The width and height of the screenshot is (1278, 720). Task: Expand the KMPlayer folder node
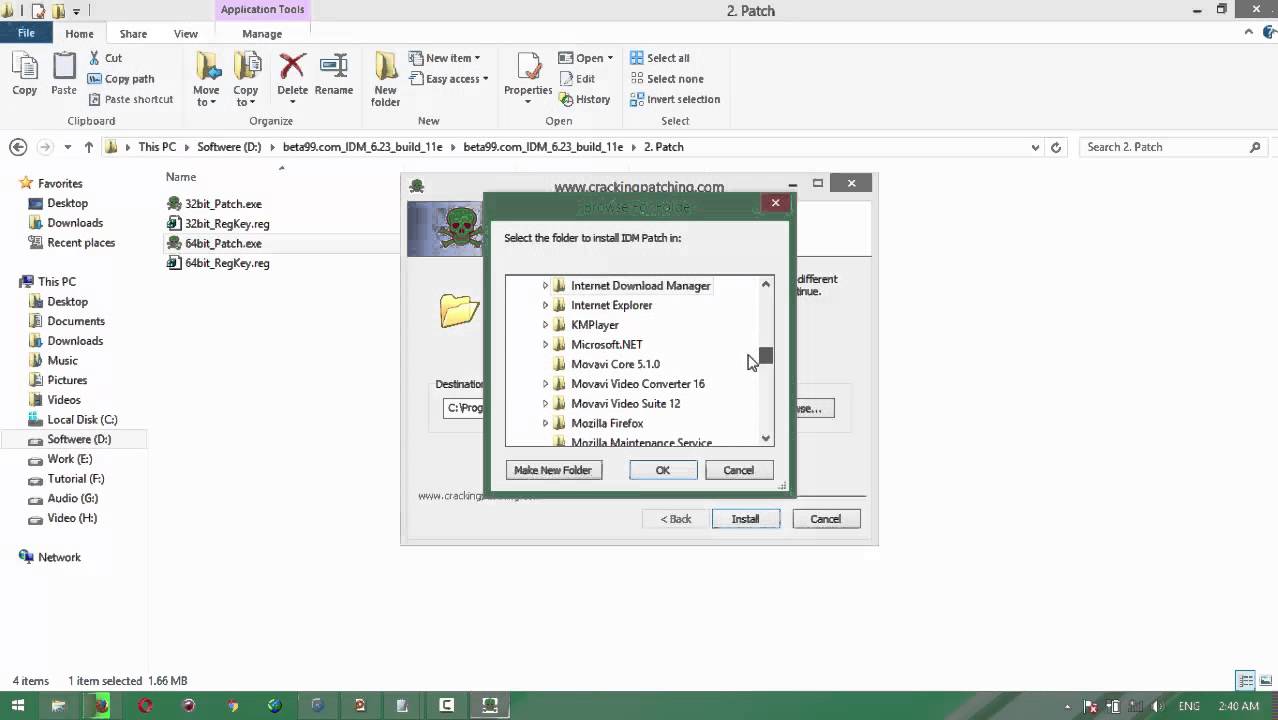(x=545, y=325)
